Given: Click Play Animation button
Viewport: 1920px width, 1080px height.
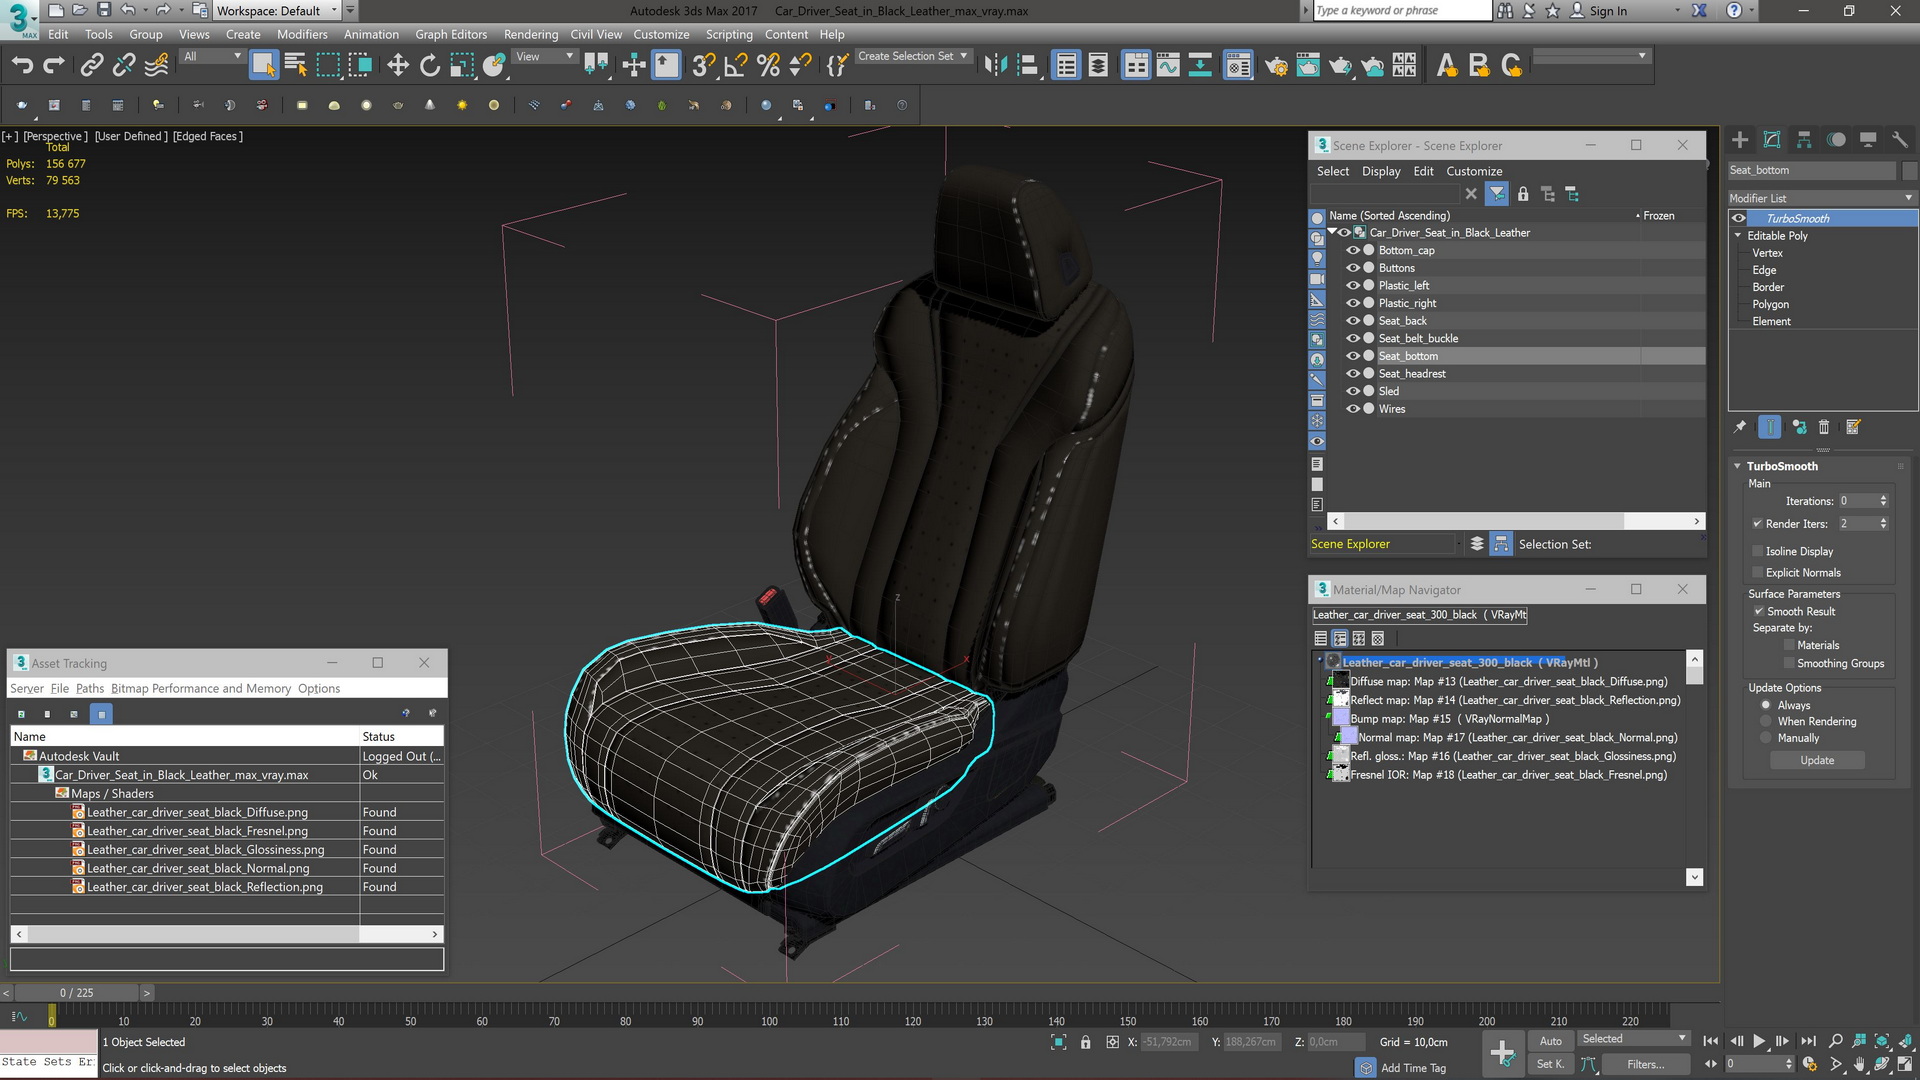Looking at the screenshot, I should pyautogui.click(x=1759, y=1041).
